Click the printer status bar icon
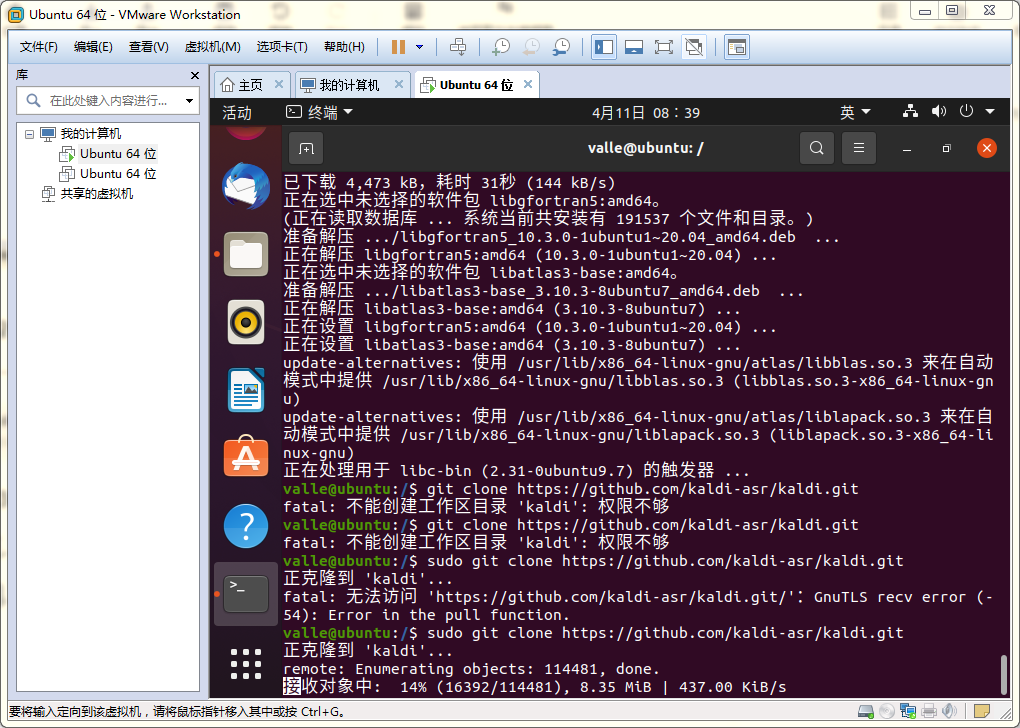Viewport: 1020px width, 728px height. click(x=929, y=712)
